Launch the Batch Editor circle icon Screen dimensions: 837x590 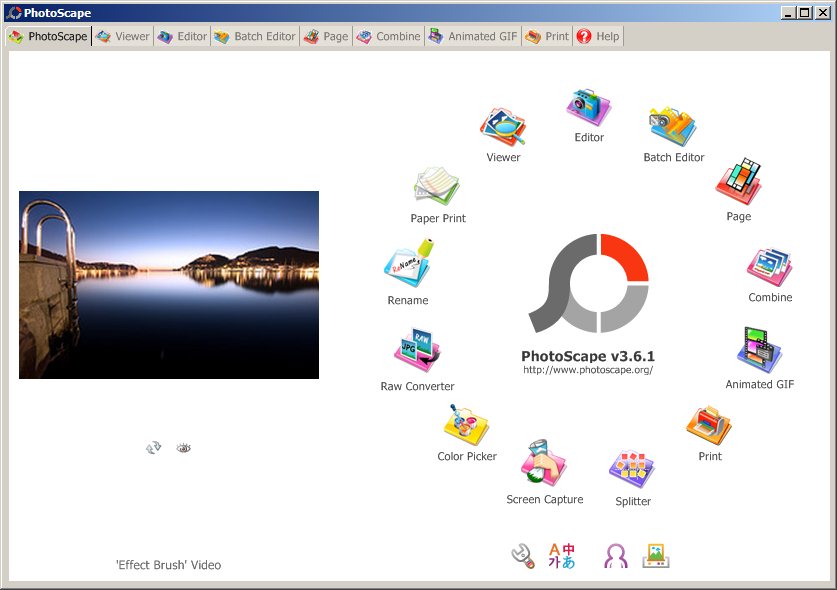pyautogui.click(x=673, y=128)
